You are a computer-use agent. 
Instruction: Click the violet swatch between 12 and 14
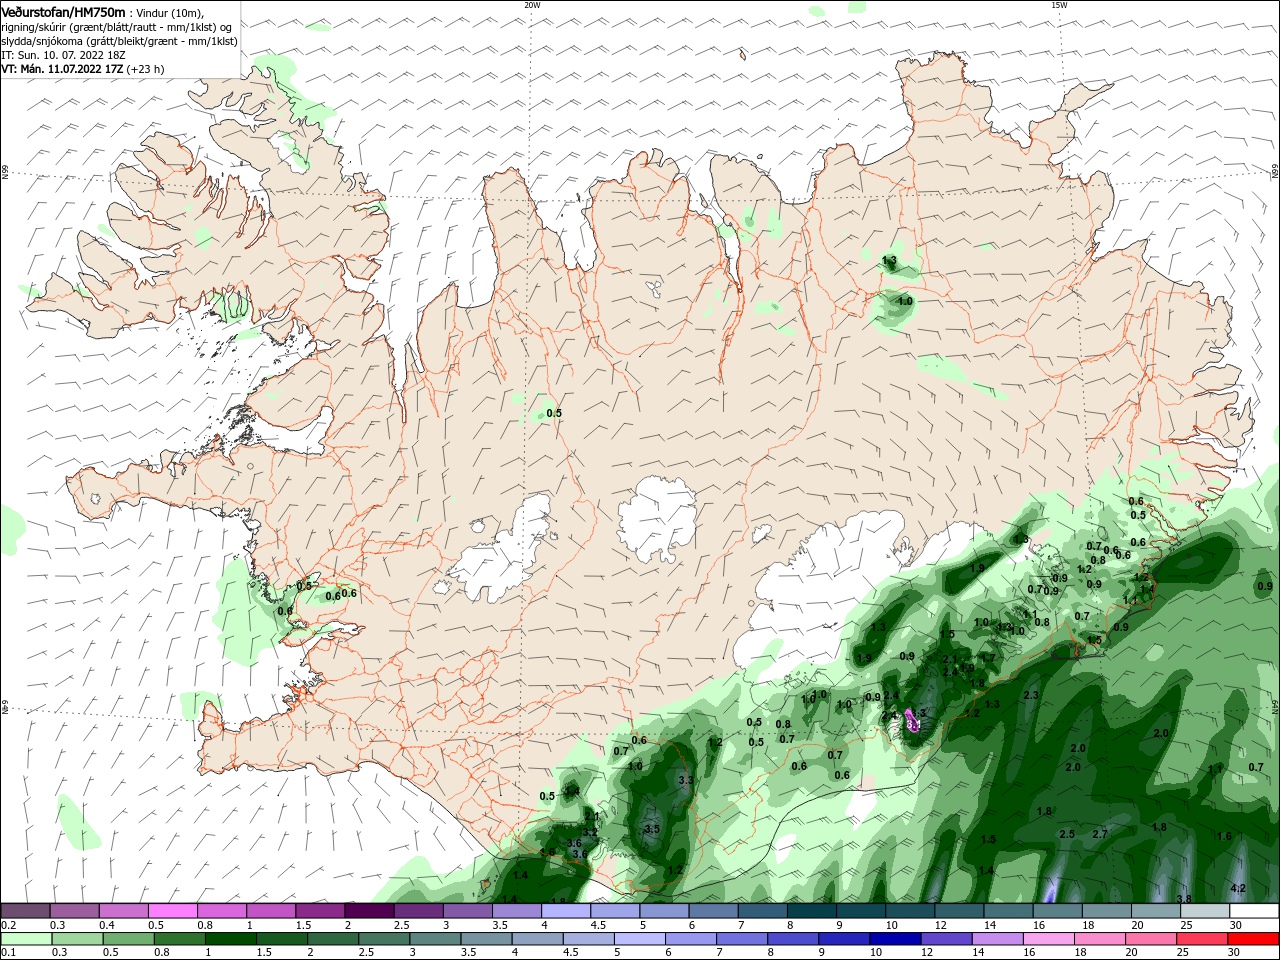point(947,939)
